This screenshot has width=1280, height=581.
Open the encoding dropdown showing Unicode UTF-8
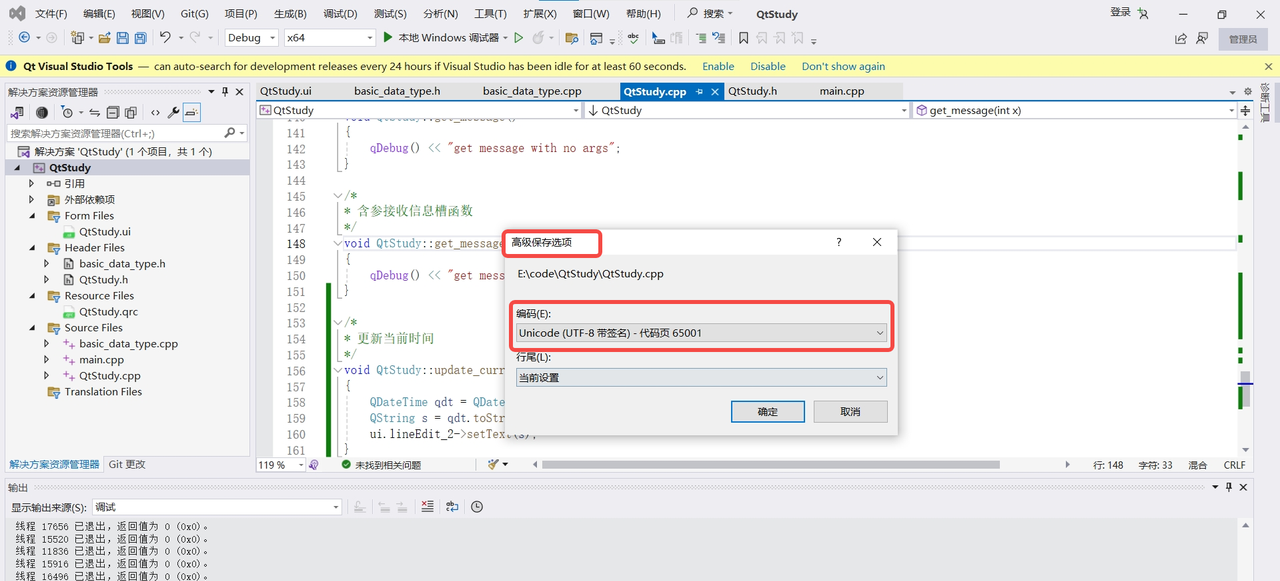point(701,333)
